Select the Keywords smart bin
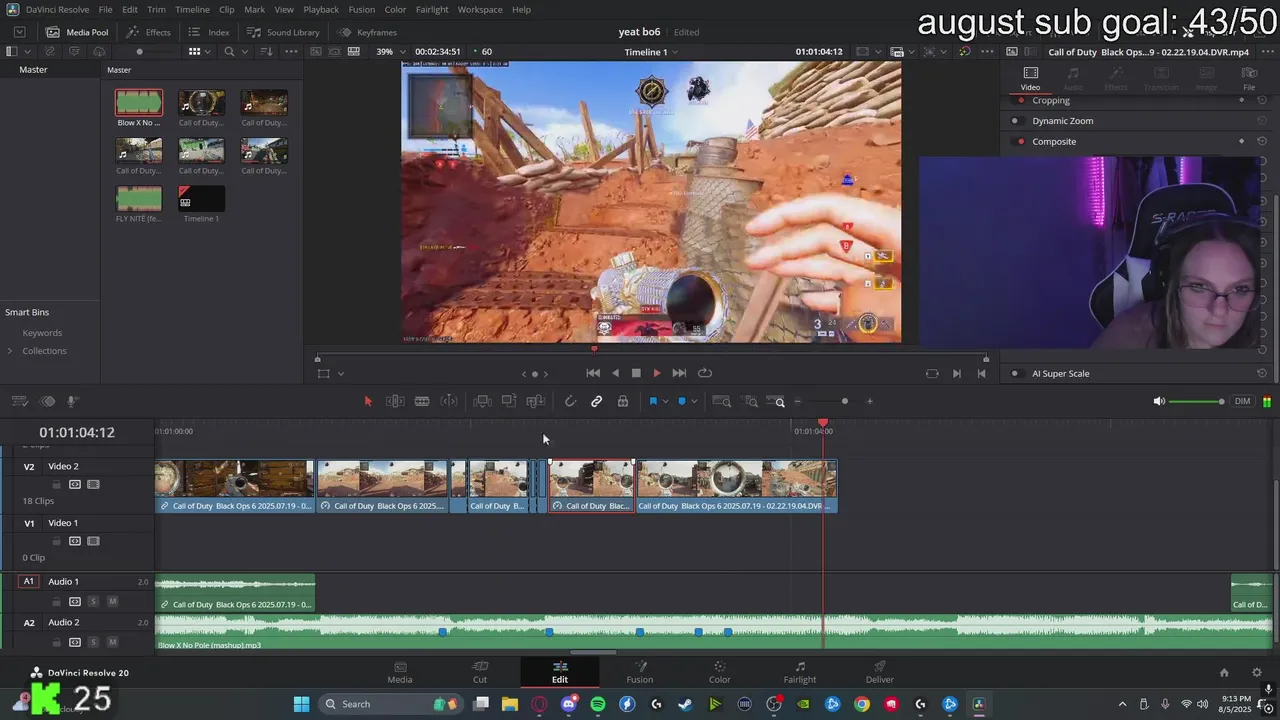This screenshot has width=1280, height=720. tap(42, 333)
